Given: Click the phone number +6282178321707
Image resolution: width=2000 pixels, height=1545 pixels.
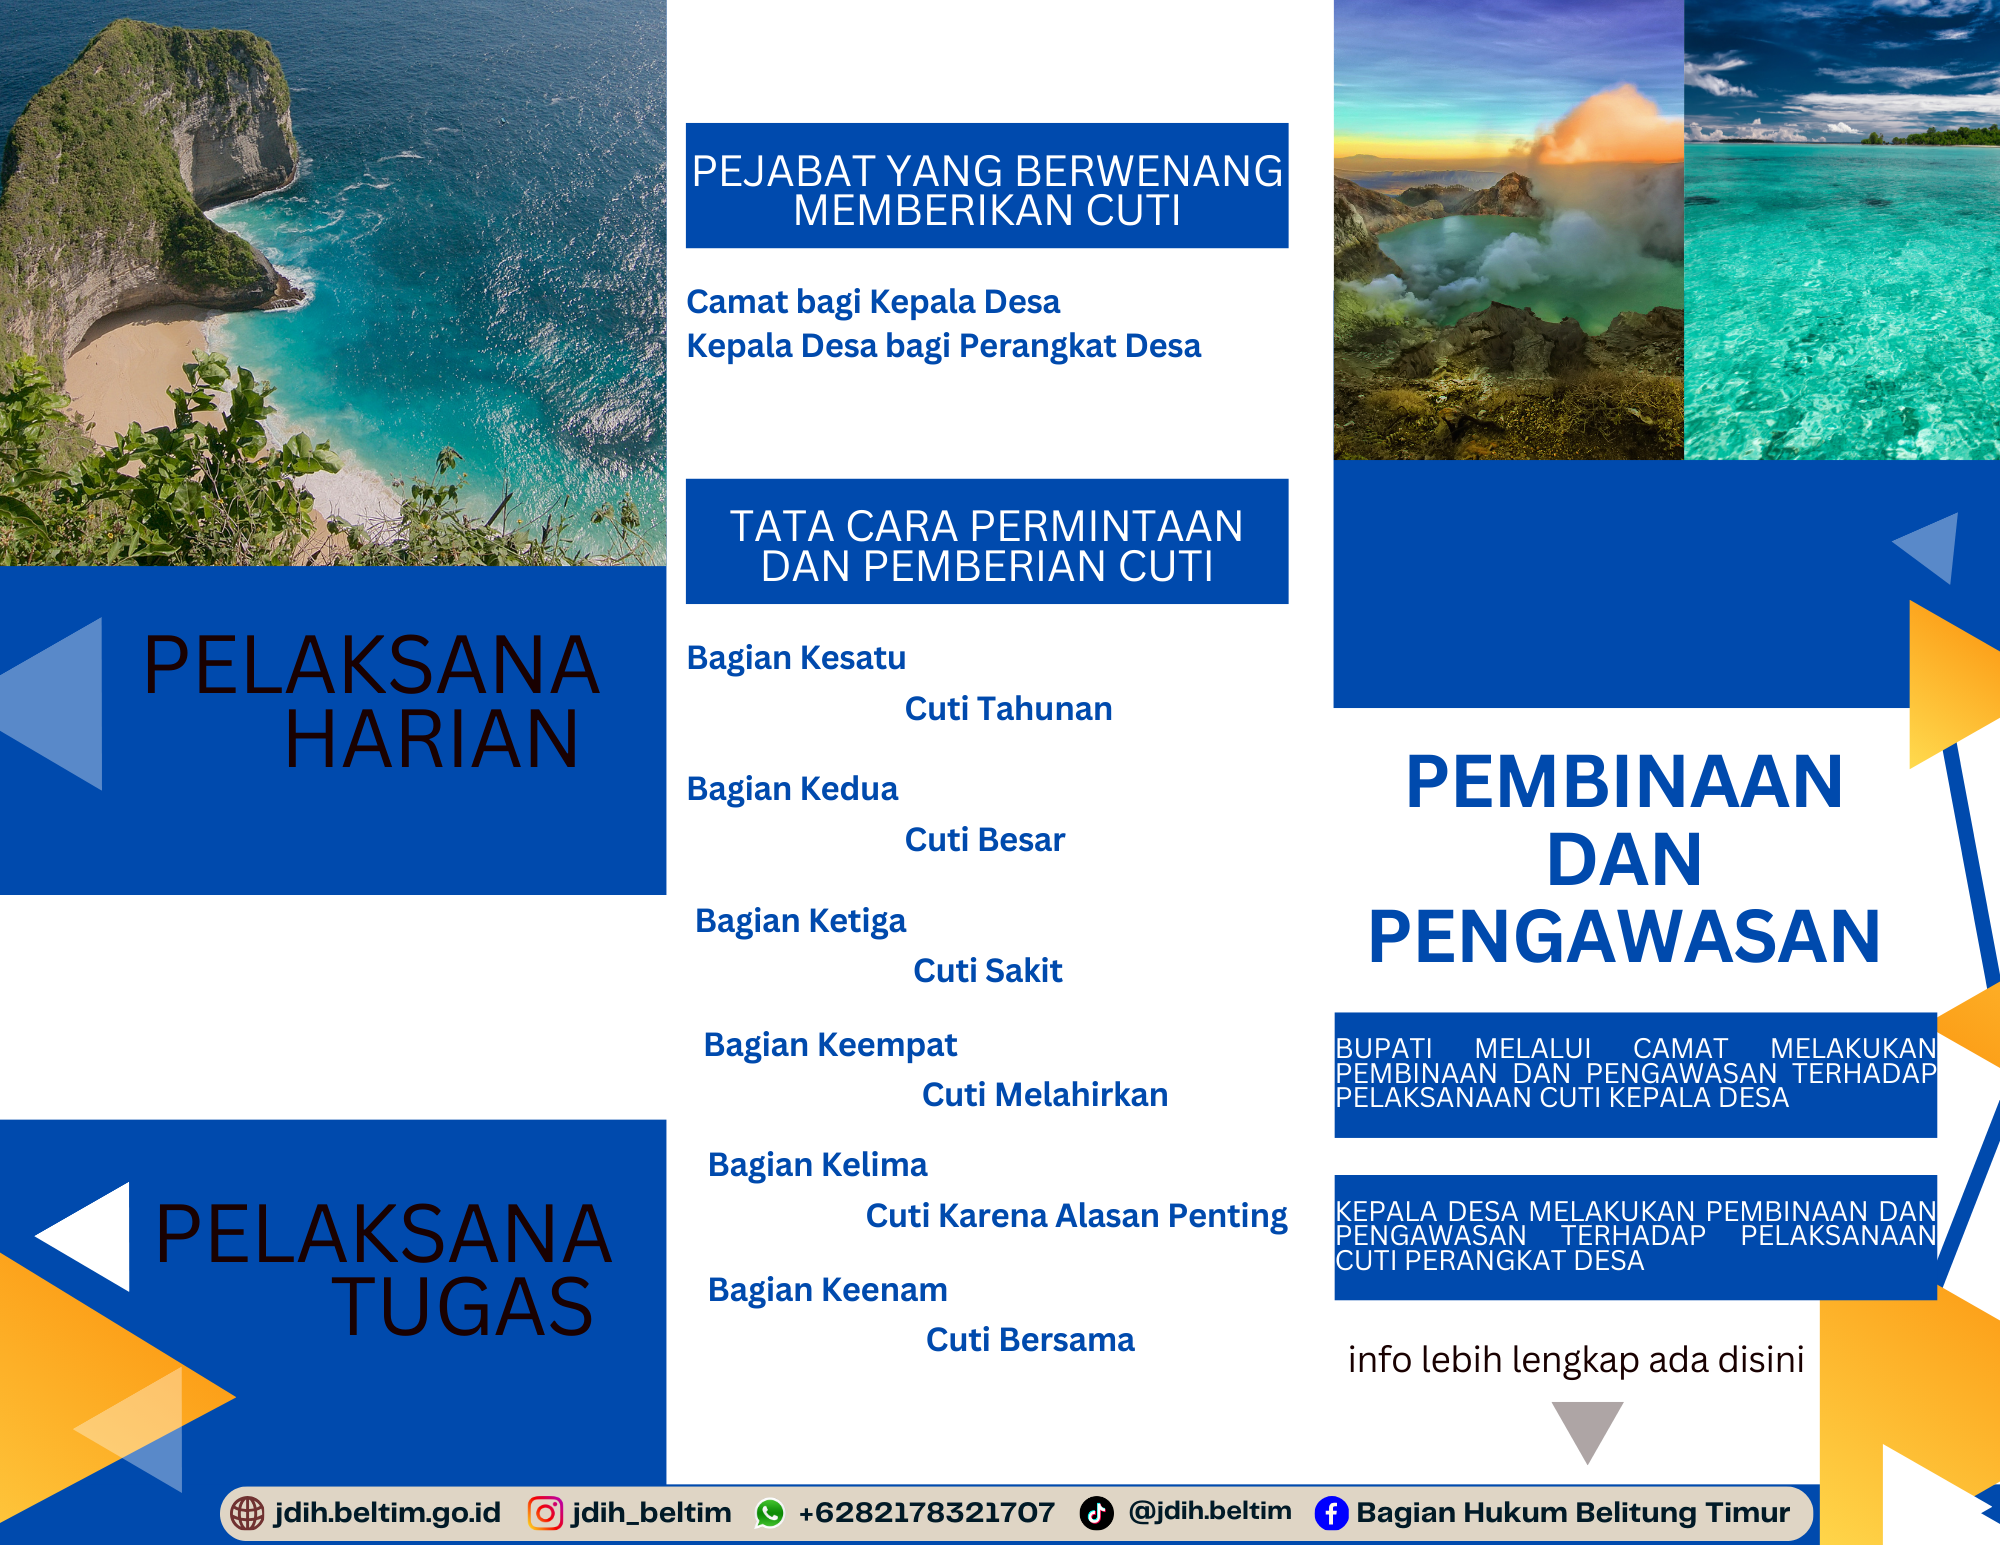Looking at the screenshot, I should pyautogui.click(x=926, y=1512).
